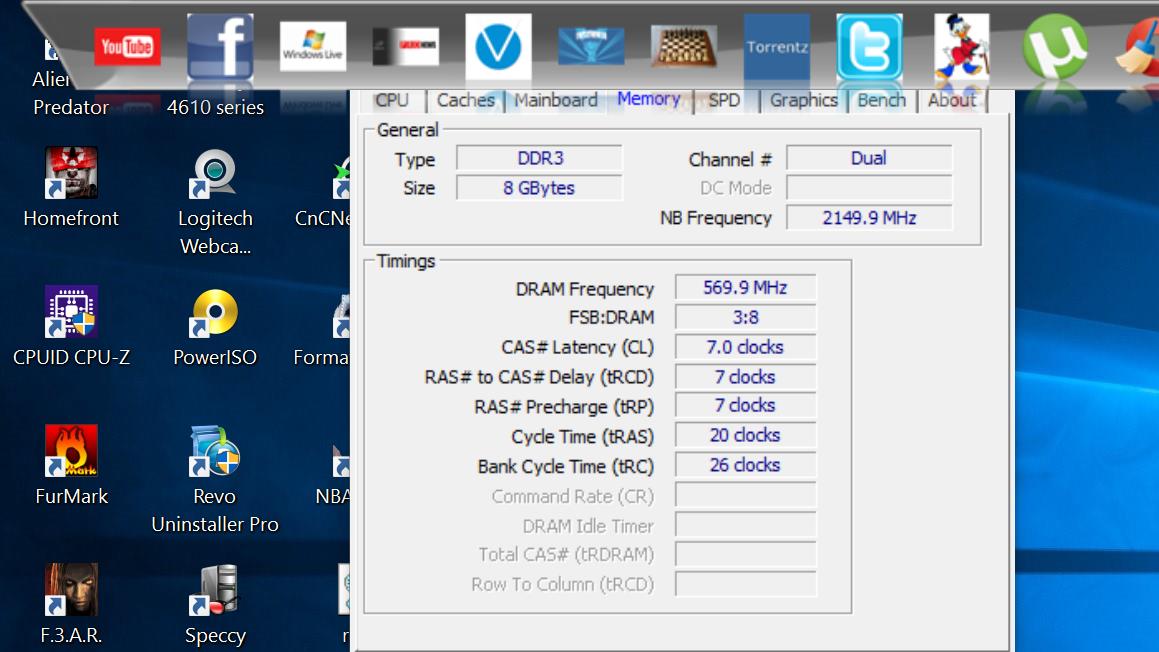Screen dimensions: 1159x652
Task: Open the Torrentz dock shortcut
Action: pyautogui.click(x=777, y=47)
